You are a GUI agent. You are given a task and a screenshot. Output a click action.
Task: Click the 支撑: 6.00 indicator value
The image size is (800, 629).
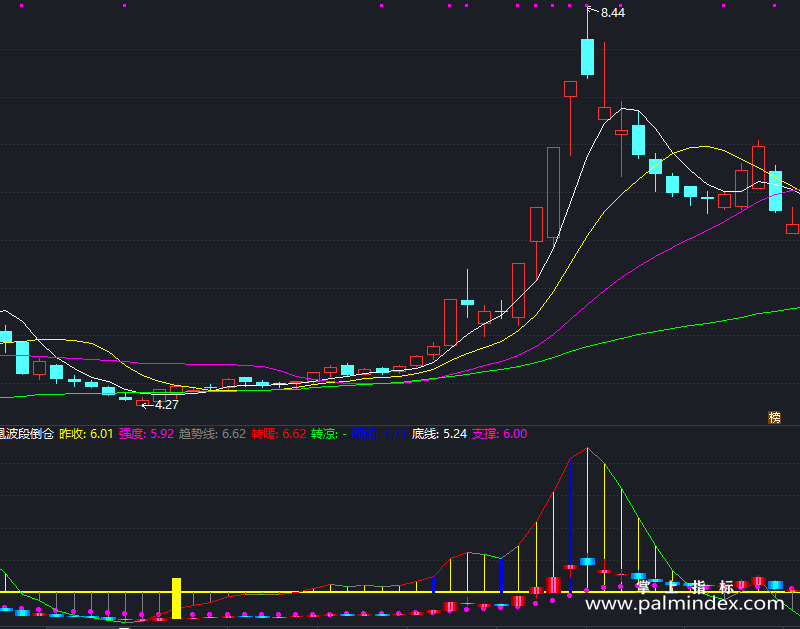point(499,434)
